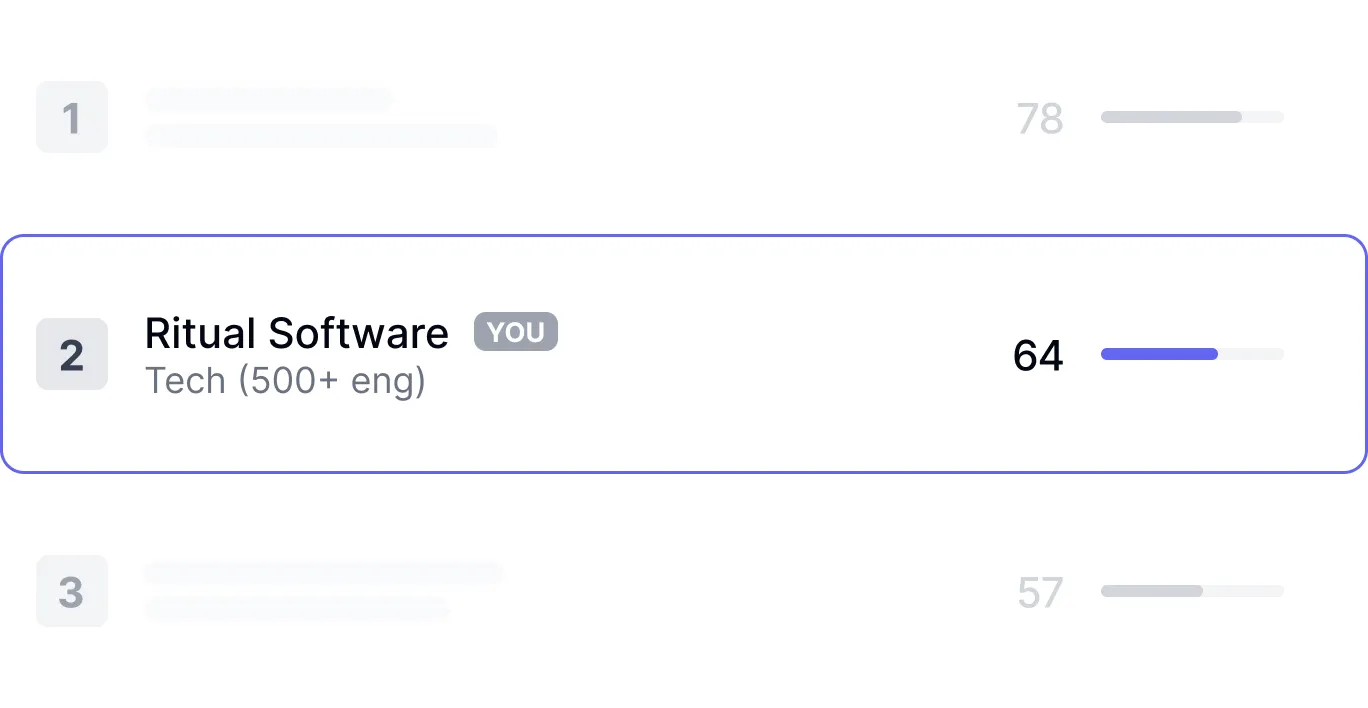Click the third-place placeholder name line

point(324,573)
